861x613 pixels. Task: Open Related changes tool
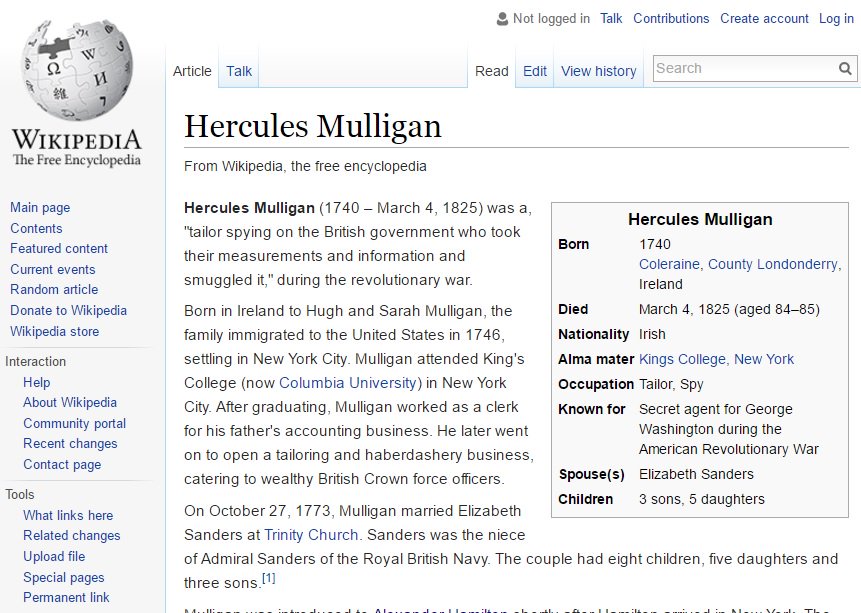(x=71, y=536)
